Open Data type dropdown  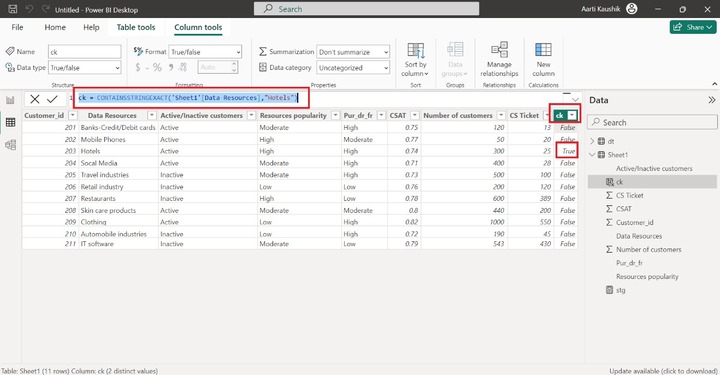coord(85,67)
